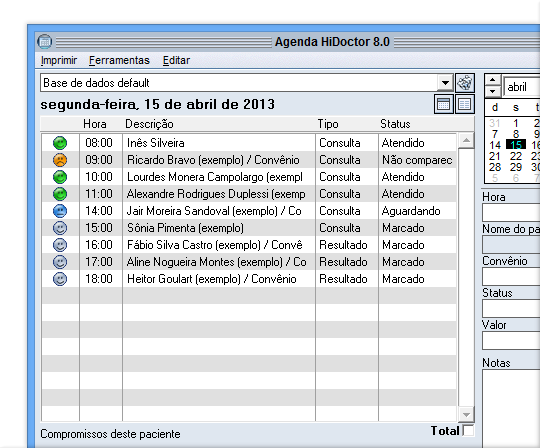The height and width of the screenshot is (448, 540).
Task: Click Resultado type for 16:00 appointment
Action: click(x=343, y=245)
